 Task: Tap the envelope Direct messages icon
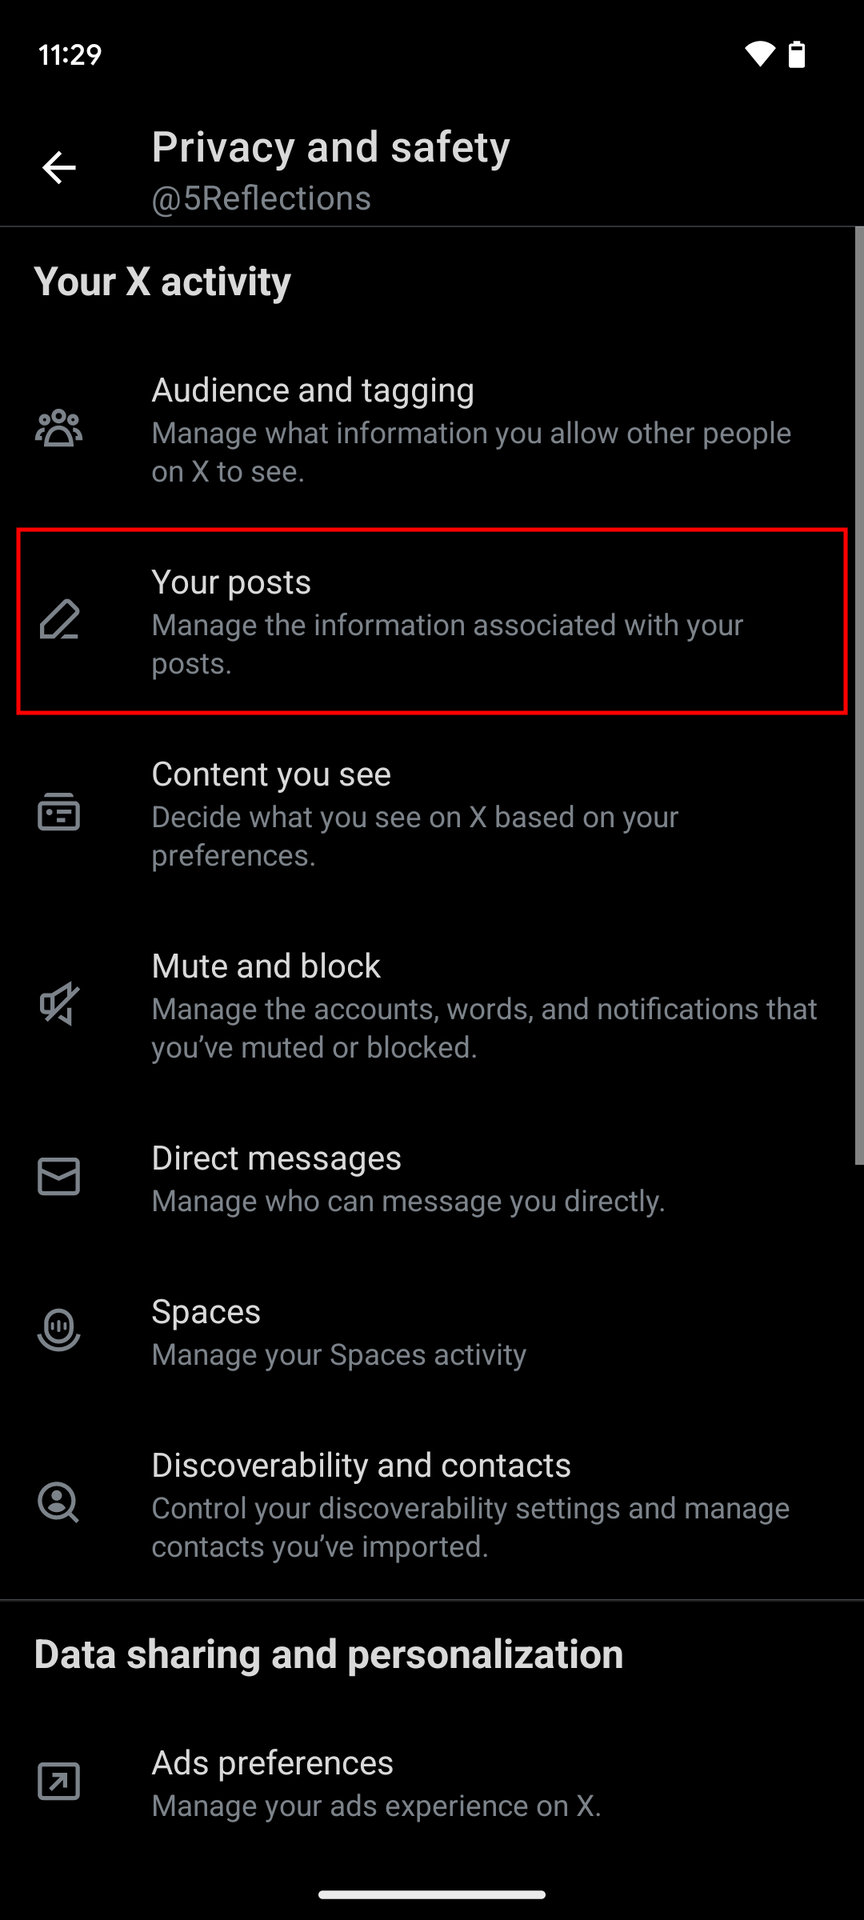tap(59, 1177)
